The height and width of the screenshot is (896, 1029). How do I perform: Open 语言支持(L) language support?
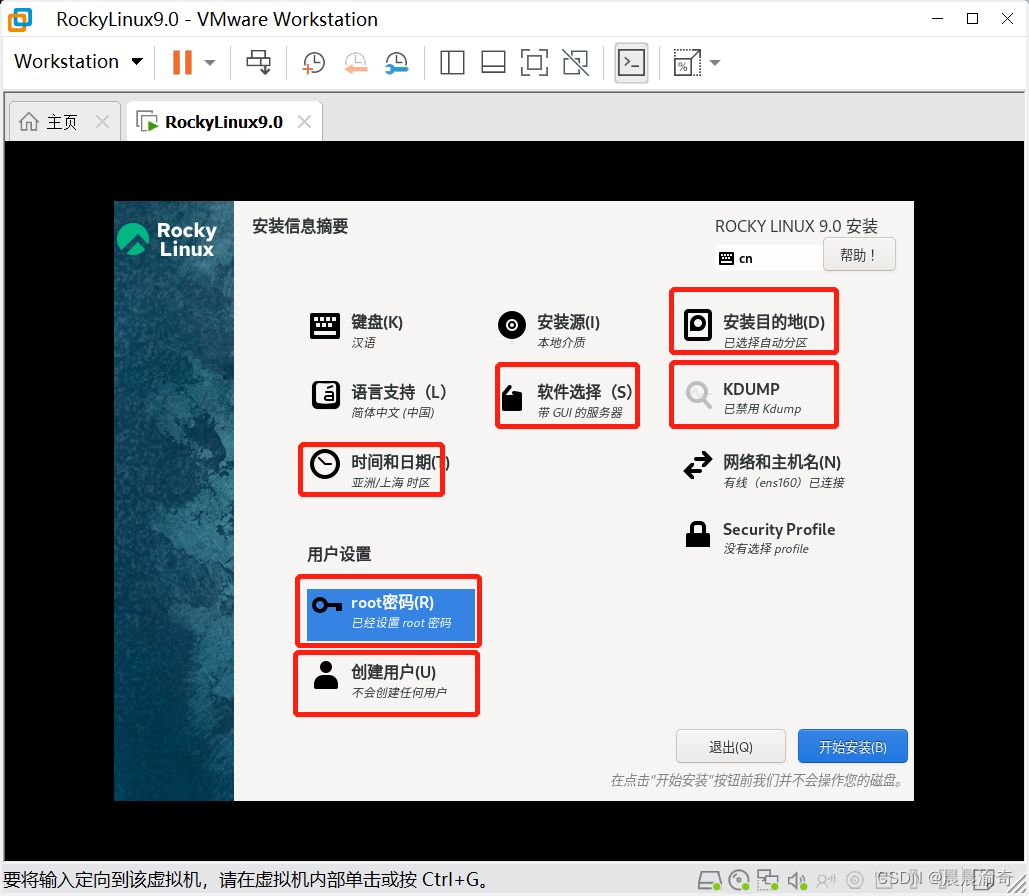(x=379, y=400)
